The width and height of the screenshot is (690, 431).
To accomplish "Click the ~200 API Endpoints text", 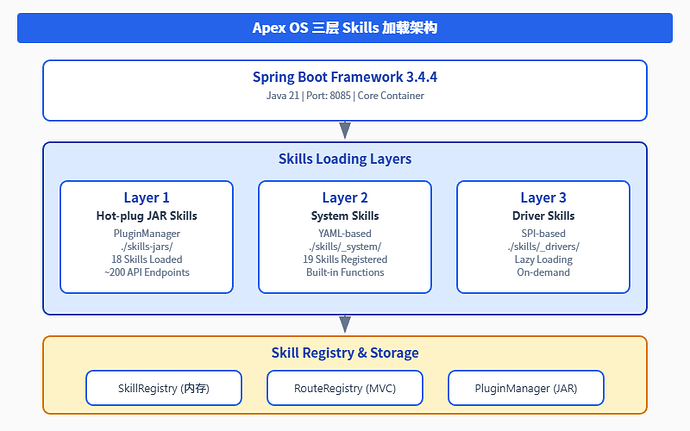I will [x=147, y=273].
